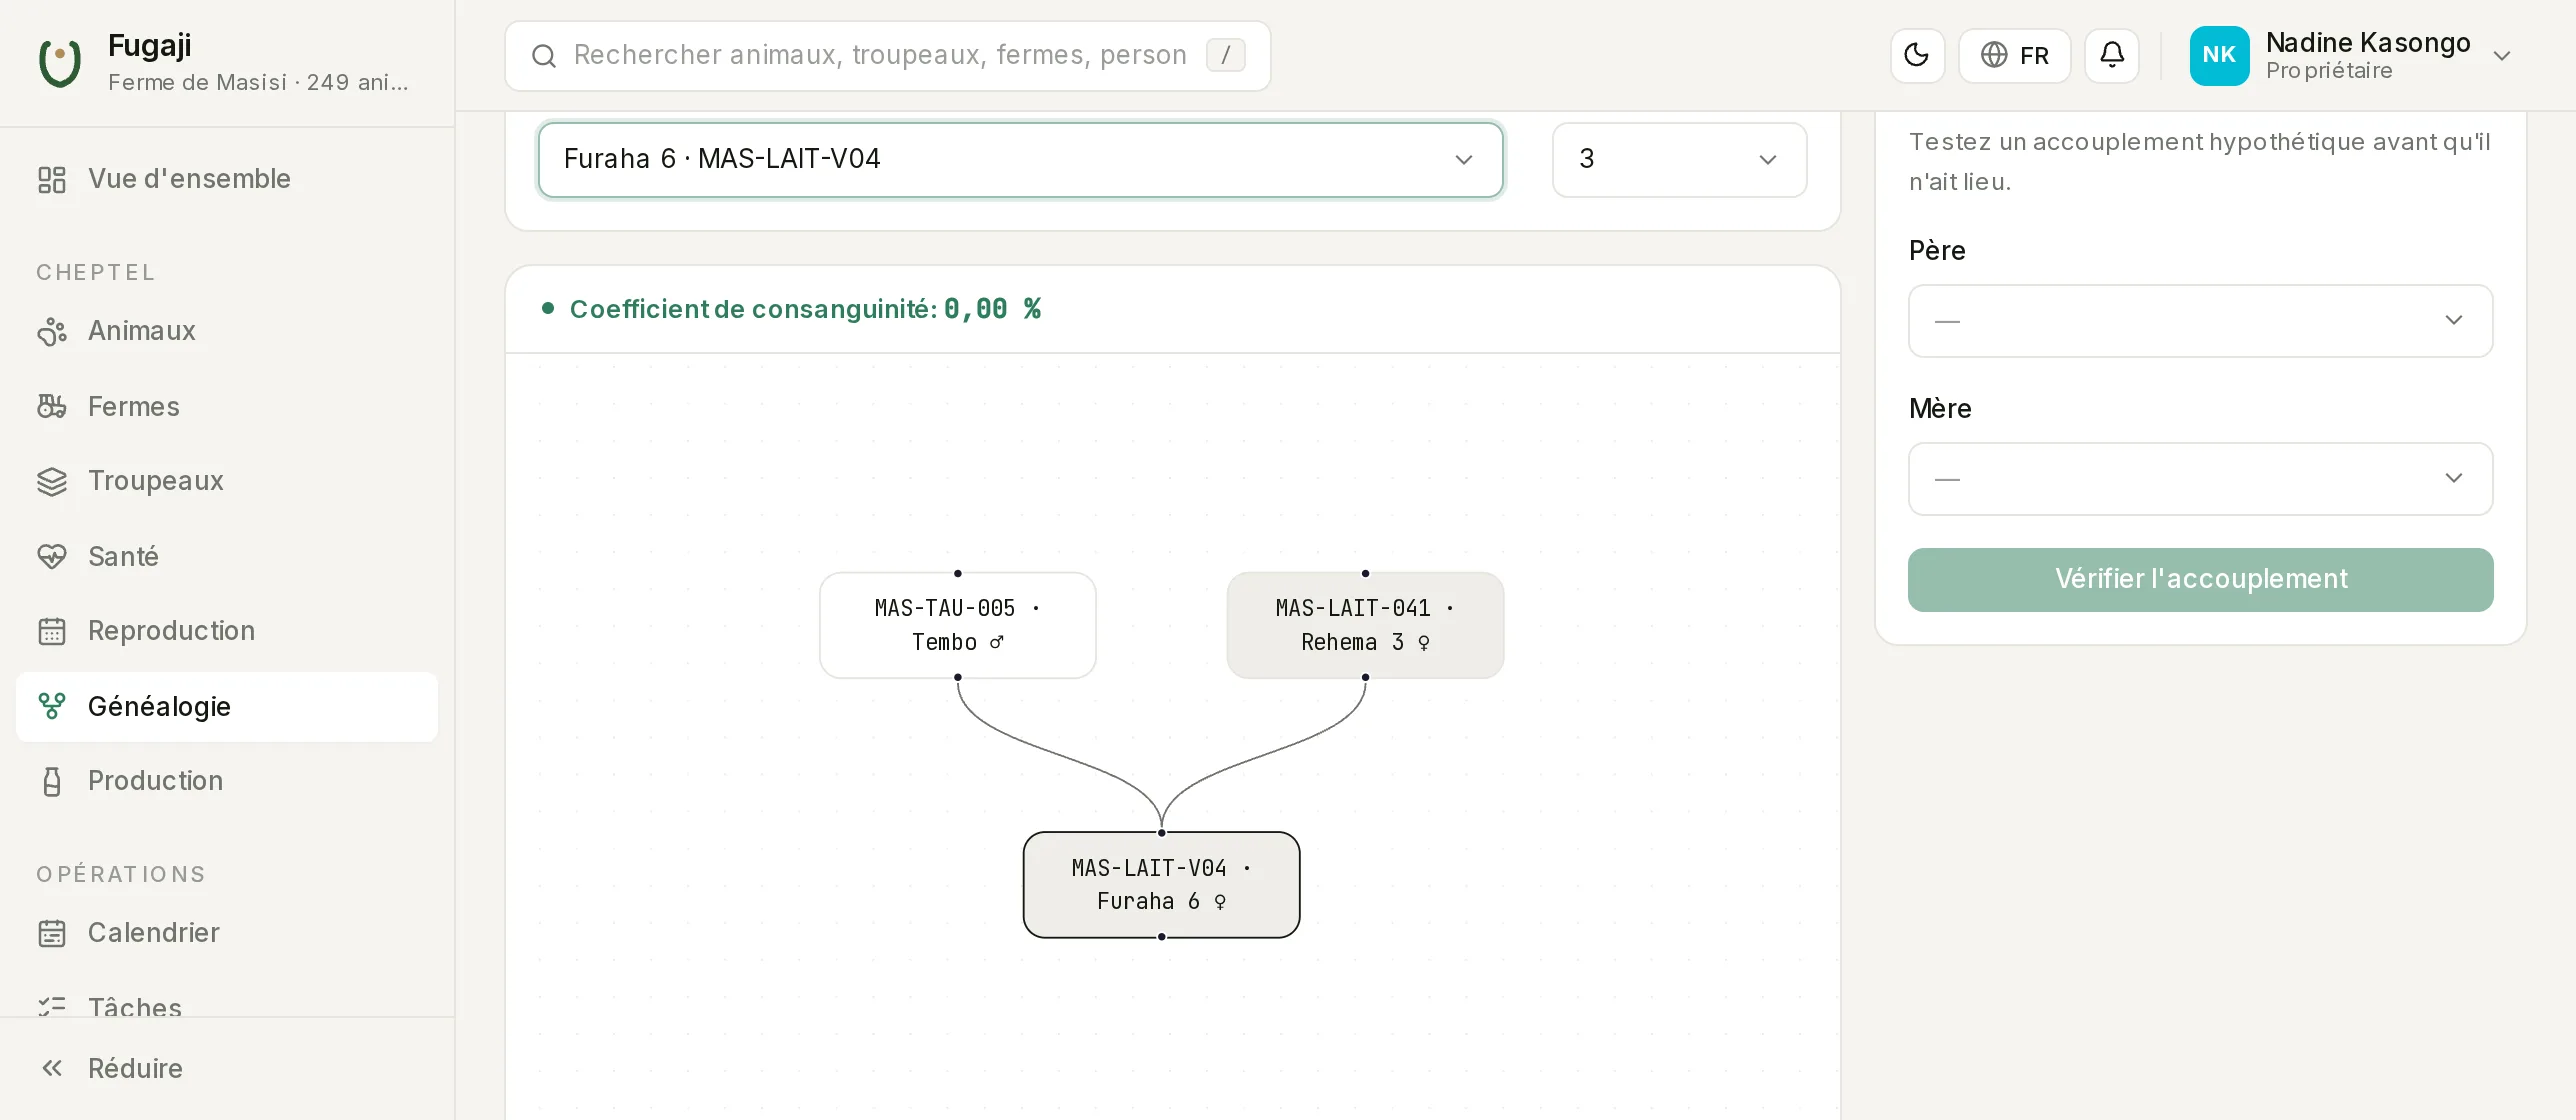This screenshot has width=2576, height=1120.
Task: Click the Santé heart-pulse icon
Action: pos(52,557)
